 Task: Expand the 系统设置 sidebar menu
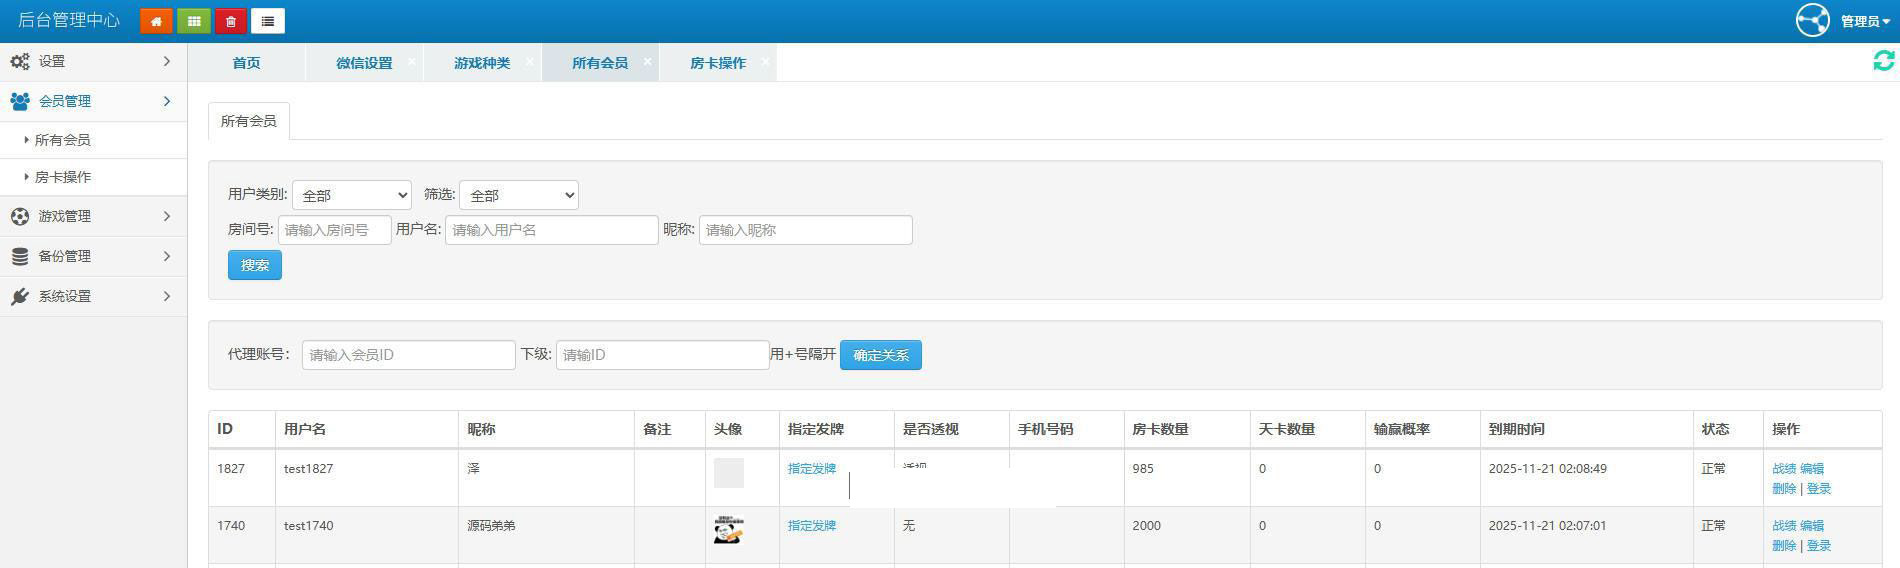[x=93, y=296]
